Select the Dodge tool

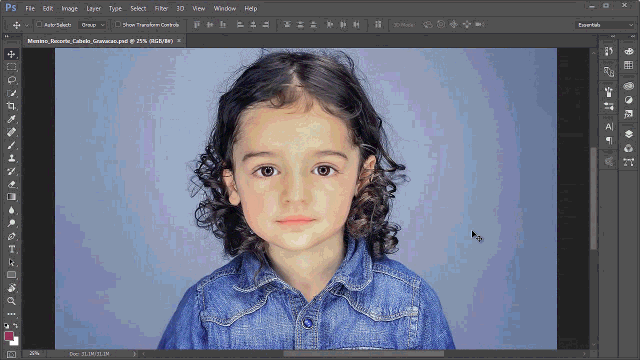[11, 223]
